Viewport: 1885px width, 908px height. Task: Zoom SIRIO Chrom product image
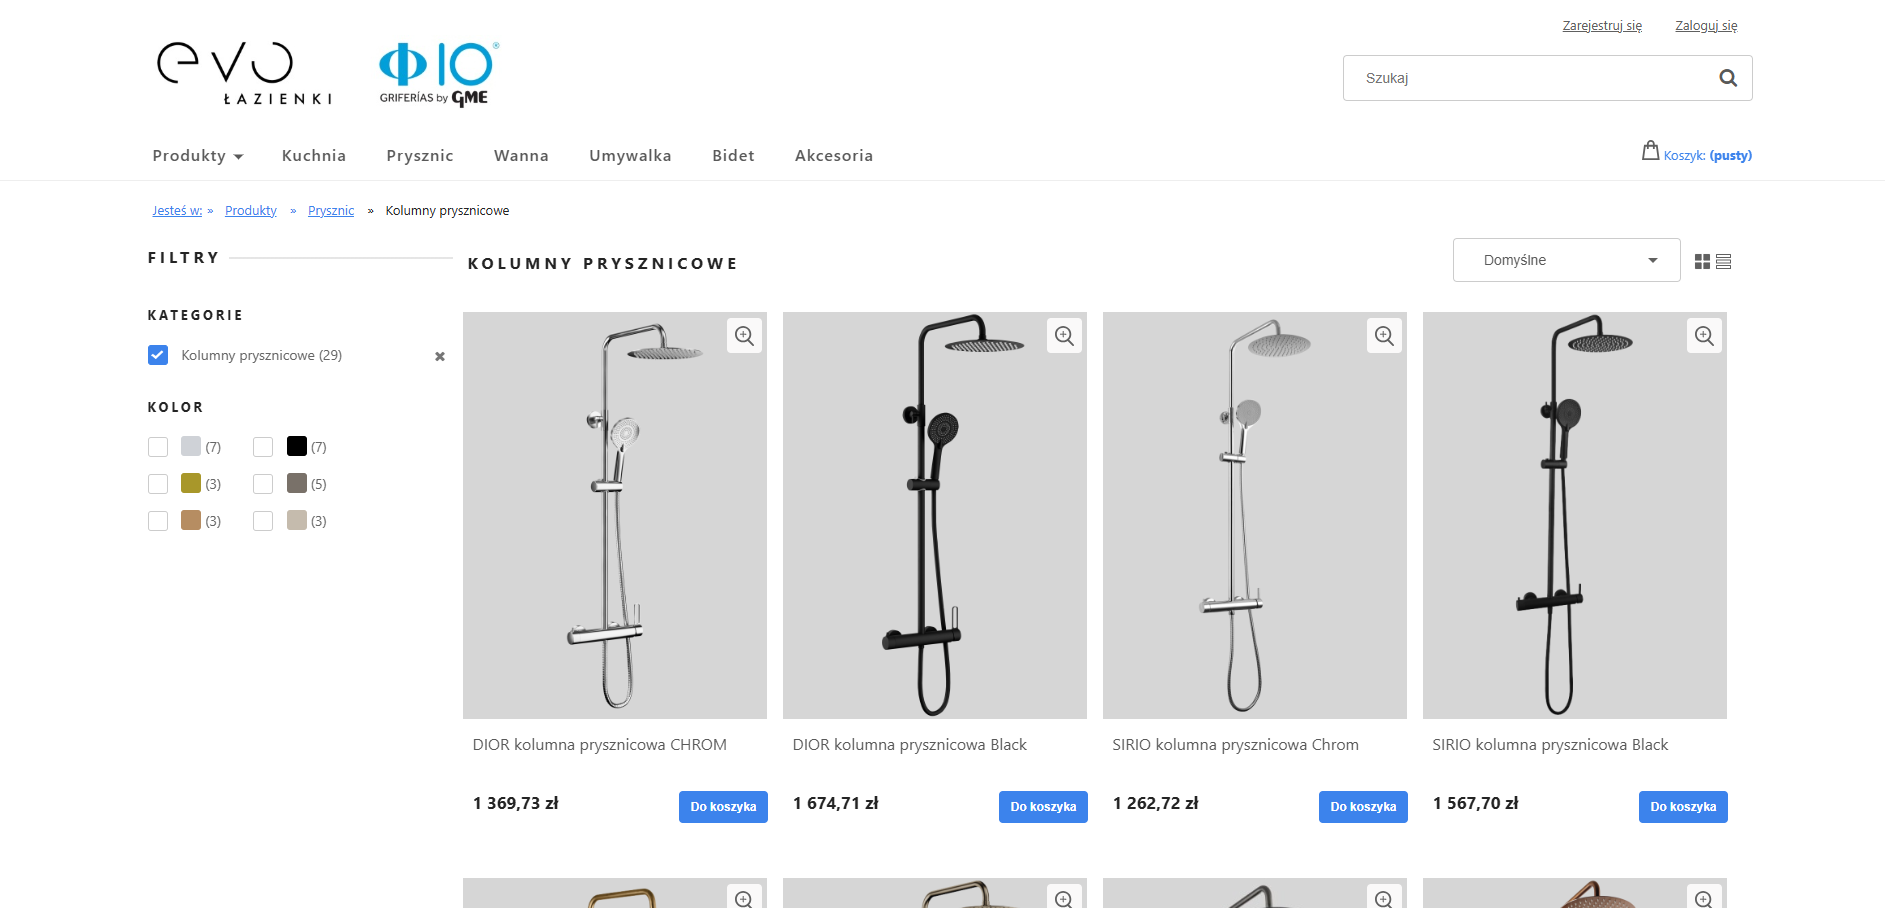pos(1384,336)
